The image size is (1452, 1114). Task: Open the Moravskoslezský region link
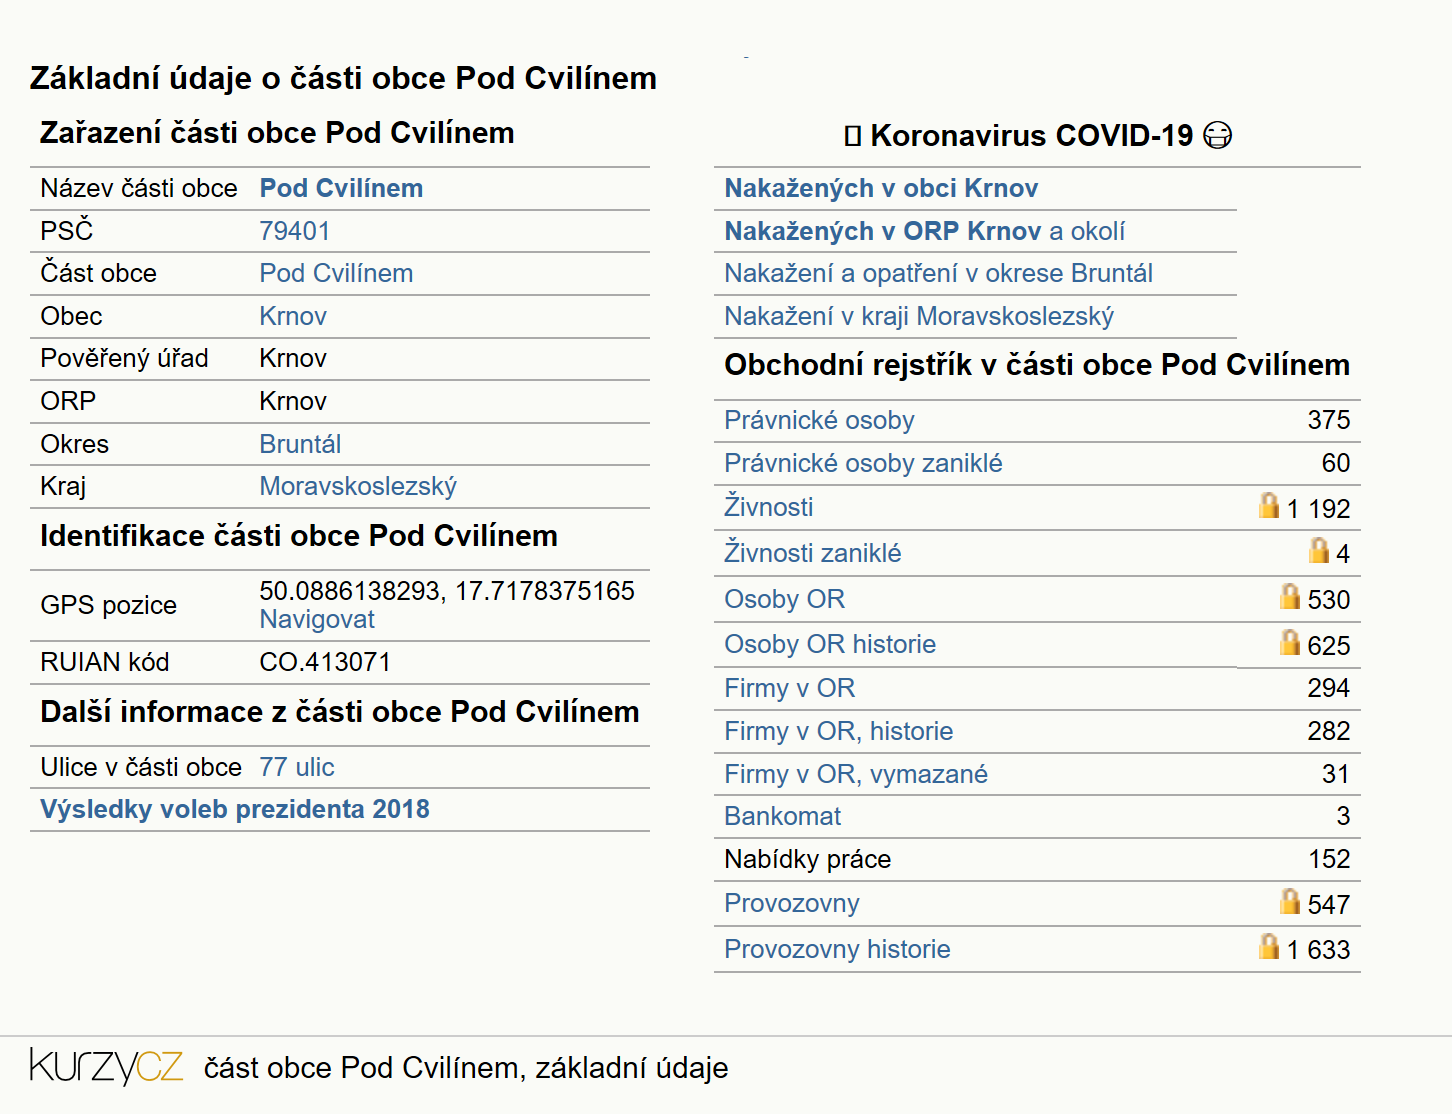coord(358,486)
